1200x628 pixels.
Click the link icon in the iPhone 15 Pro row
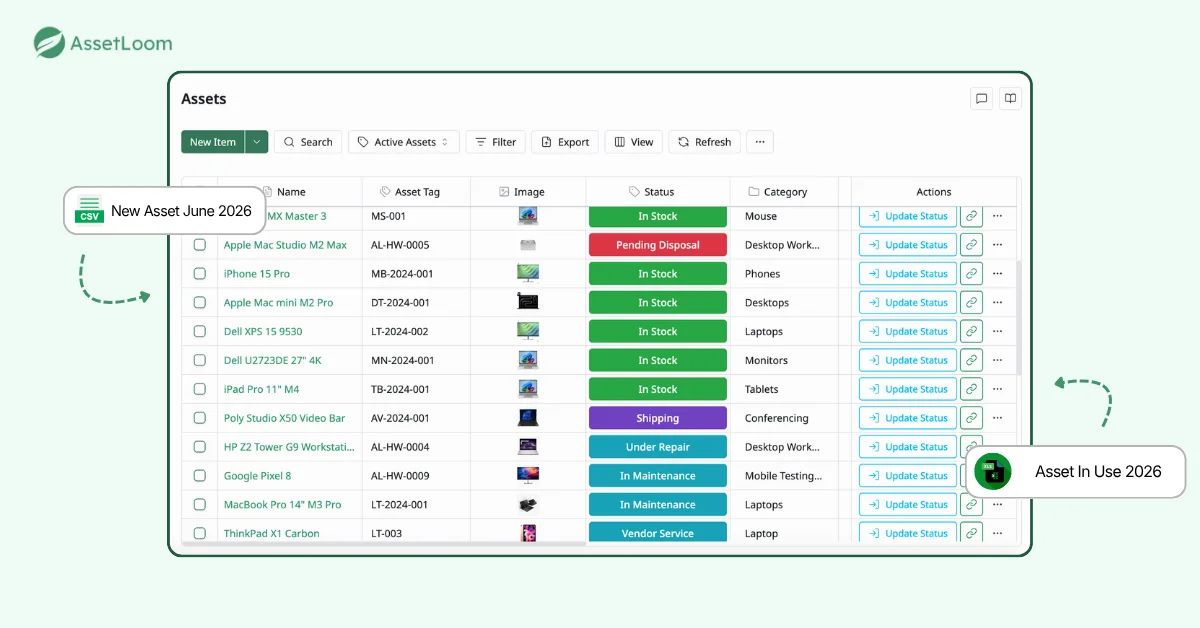(971, 274)
